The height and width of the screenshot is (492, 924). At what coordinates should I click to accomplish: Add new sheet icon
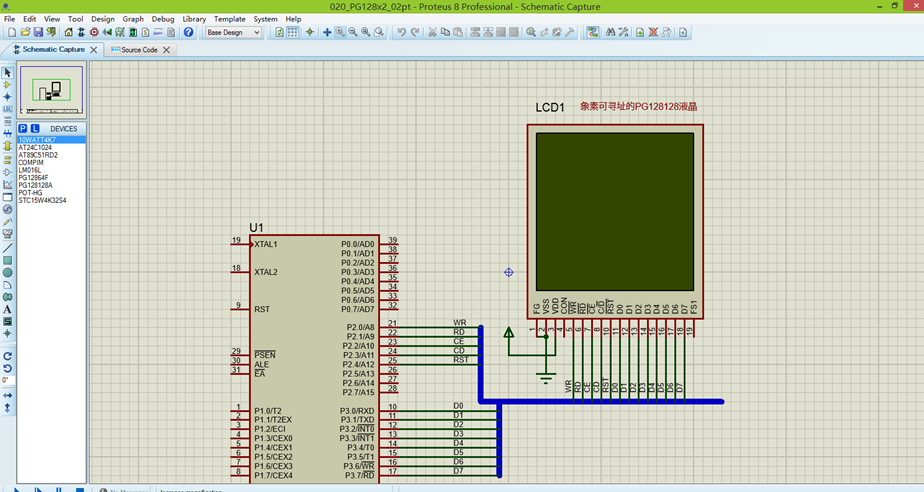coord(640,32)
